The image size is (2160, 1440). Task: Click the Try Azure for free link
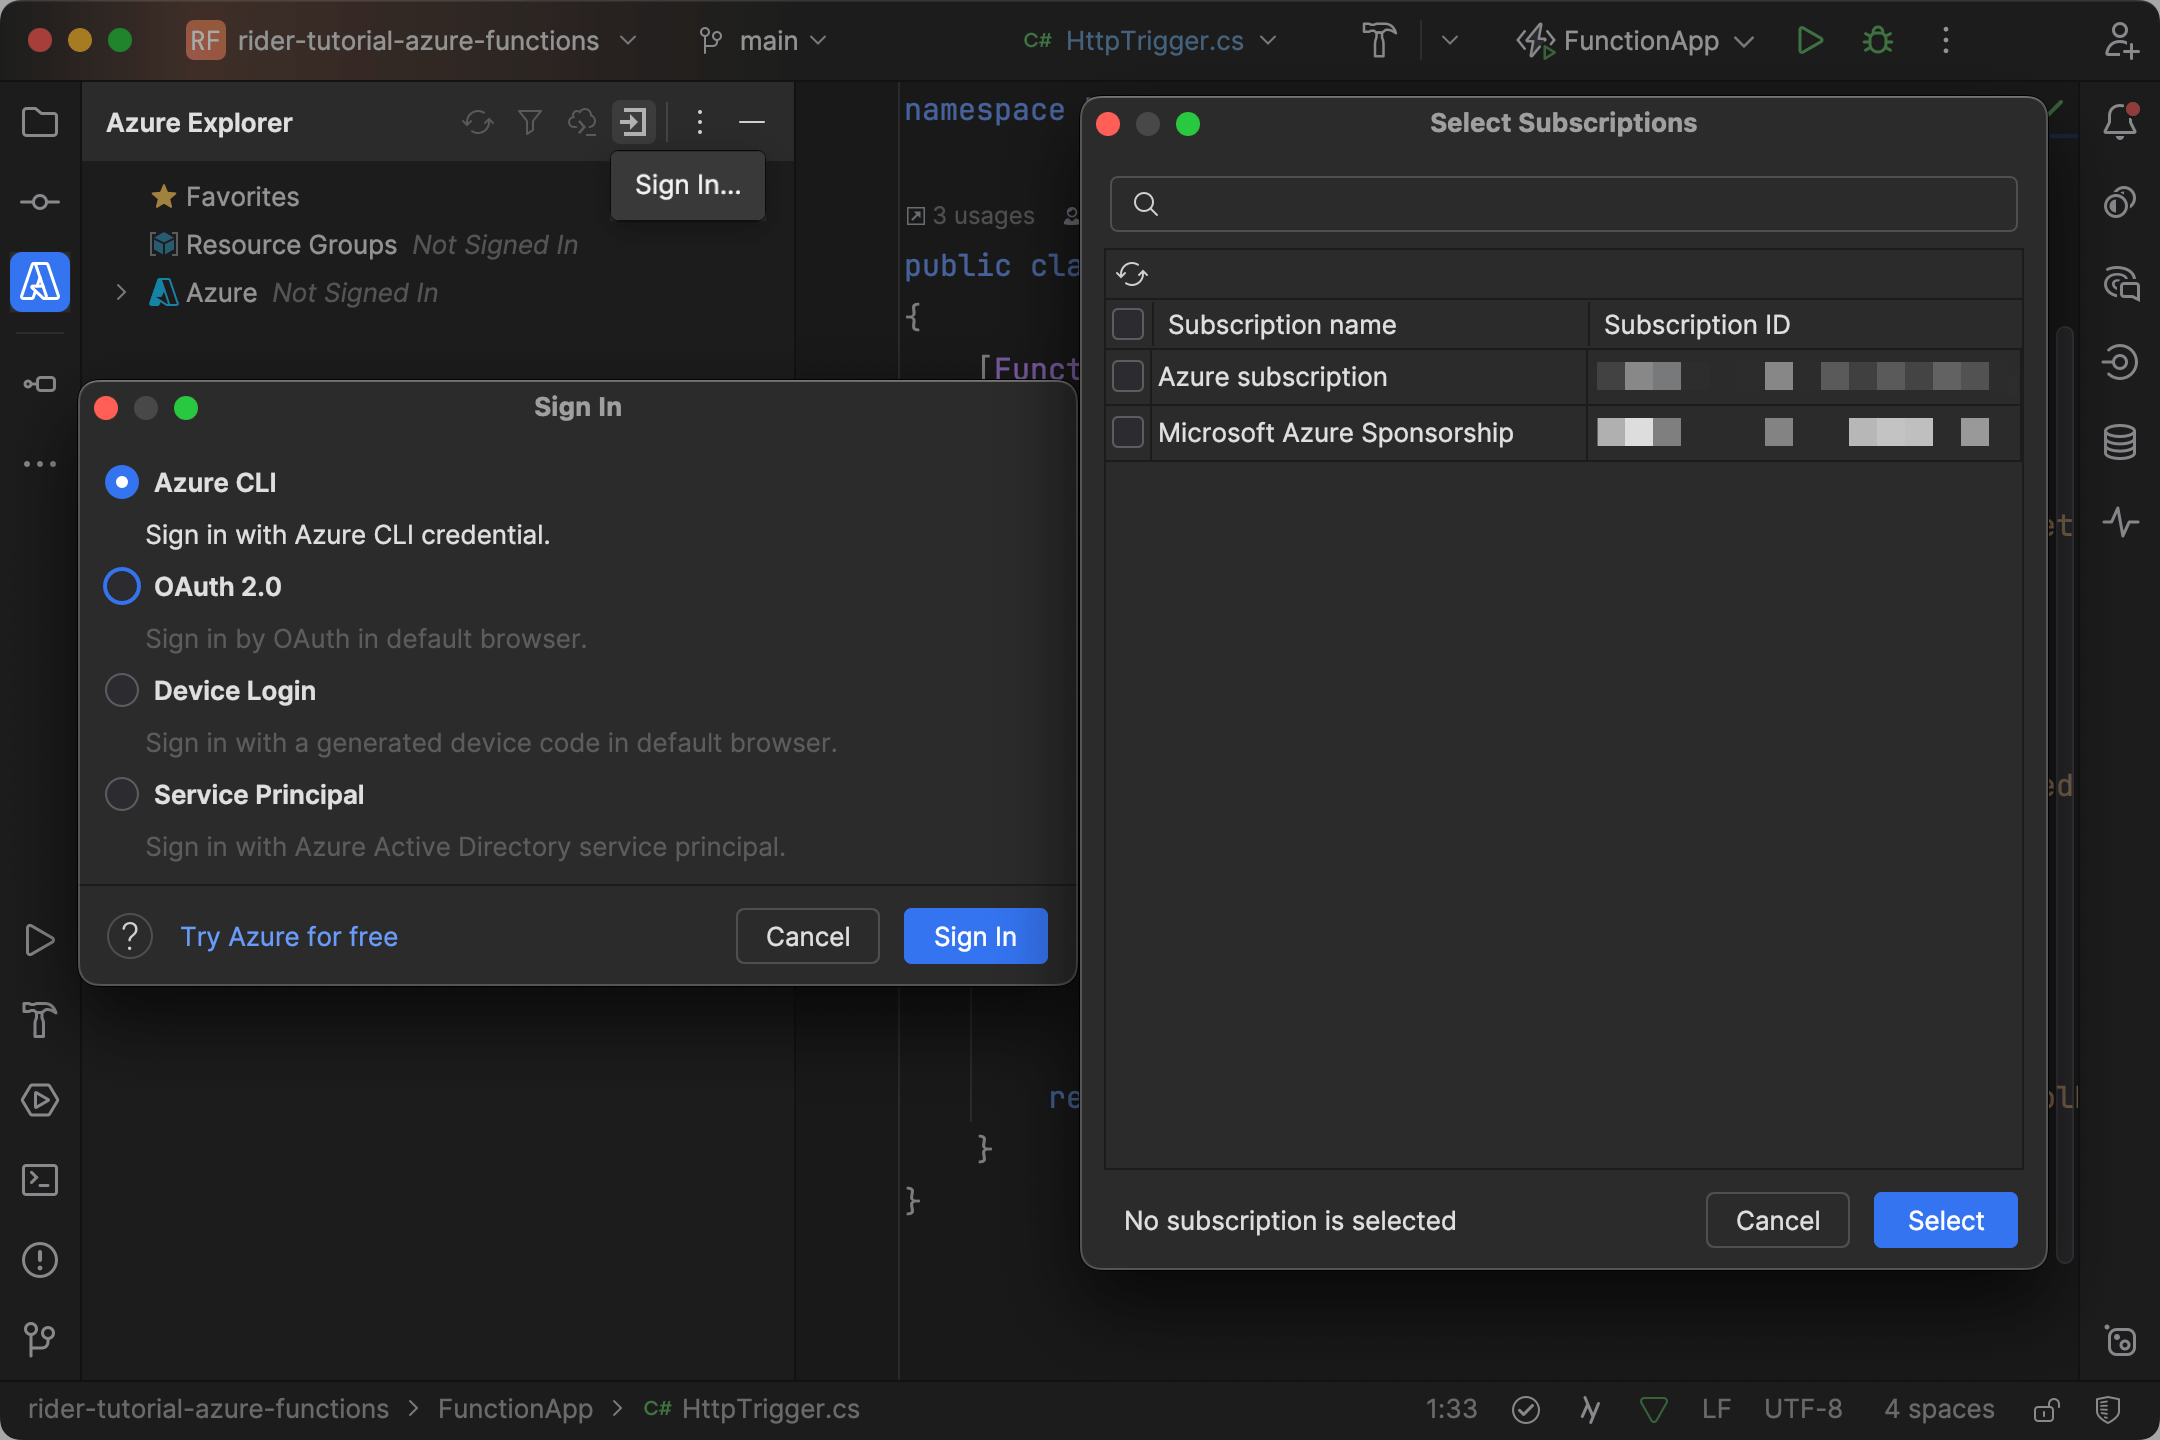(x=288, y=936)
